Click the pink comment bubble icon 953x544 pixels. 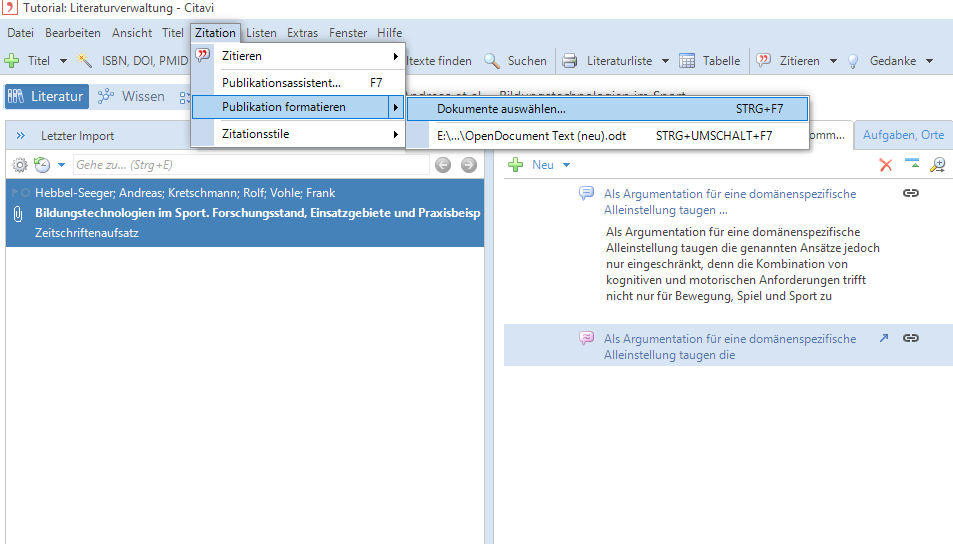[x=586, y=338]
